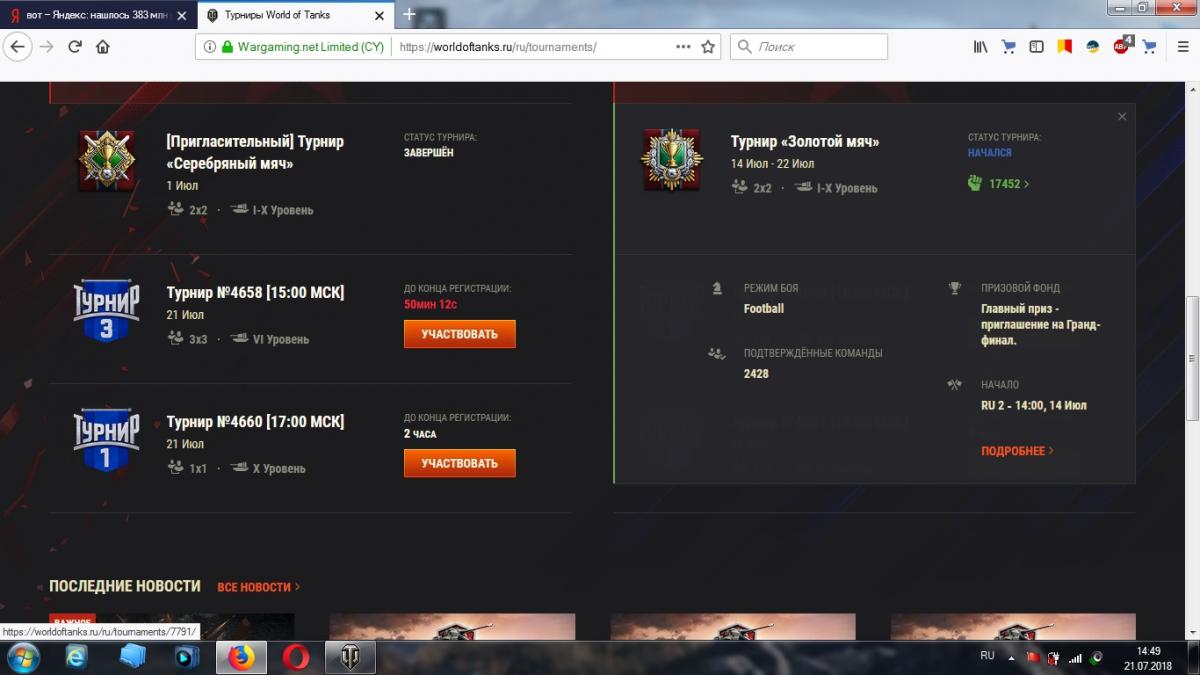Click the Golden Ball tournament trophy icon
The image size is (1200, 675).
(x=672, y=158)
